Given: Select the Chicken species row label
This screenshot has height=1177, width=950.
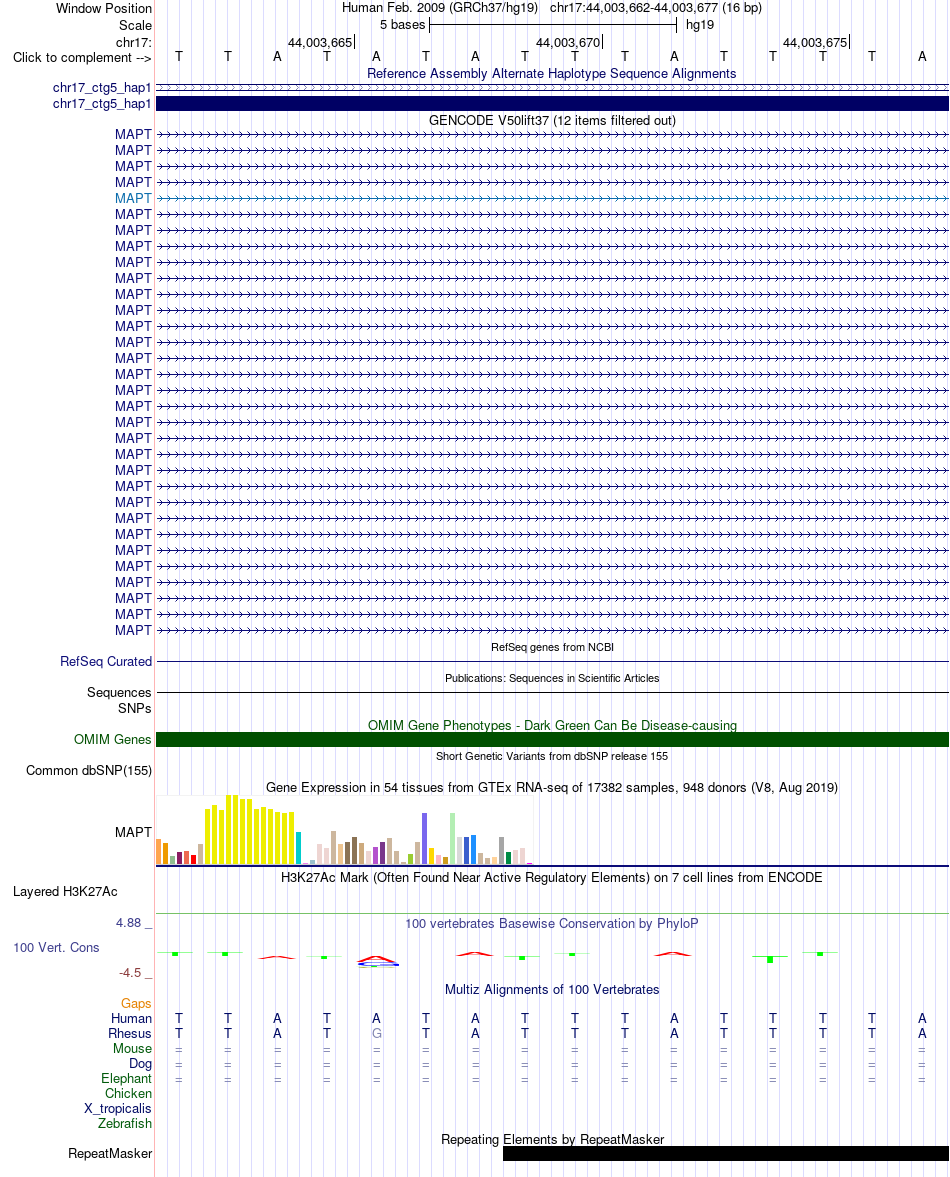Looking at the screenshot, I should [128, 1094].
